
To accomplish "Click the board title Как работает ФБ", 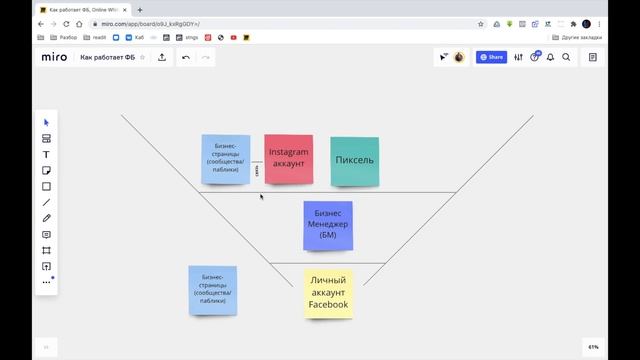I will tap(107, 58).
